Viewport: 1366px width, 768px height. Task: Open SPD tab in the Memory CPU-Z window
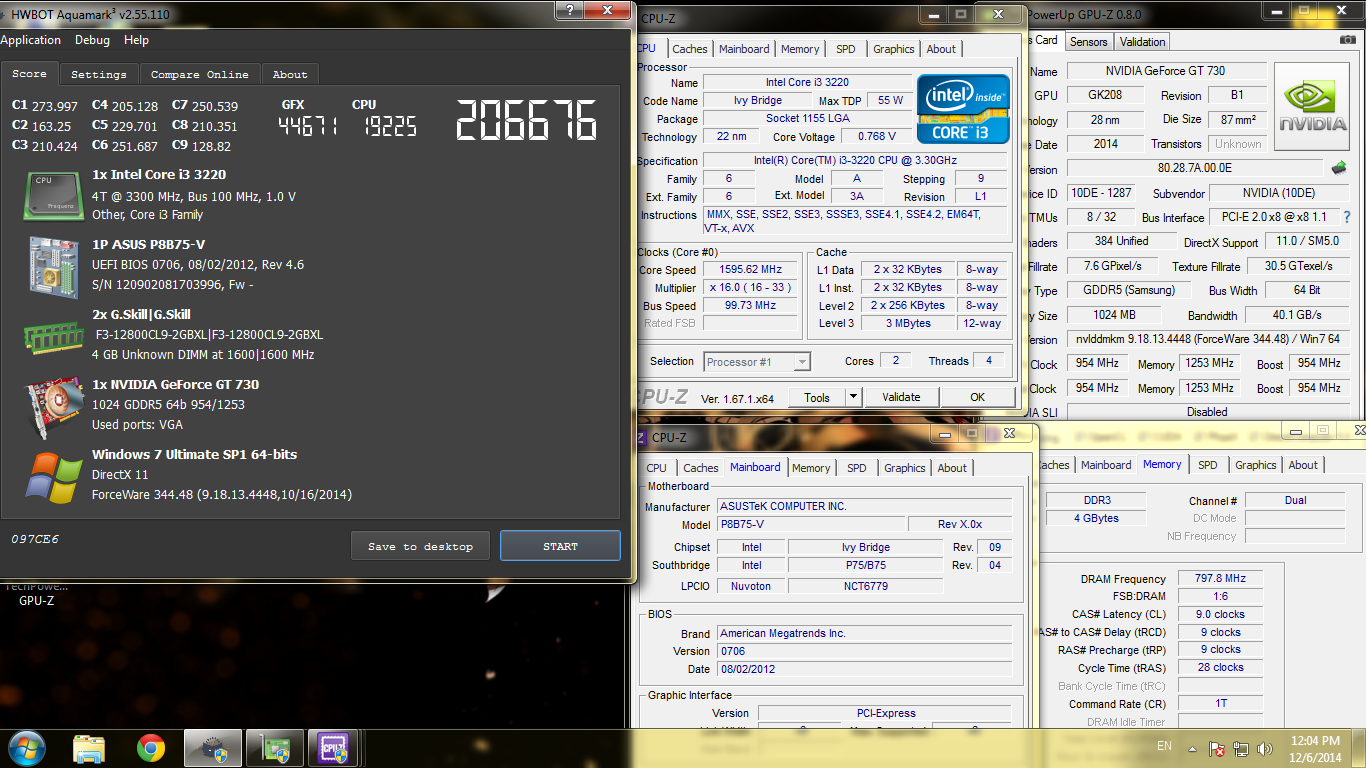(1208, 465)
